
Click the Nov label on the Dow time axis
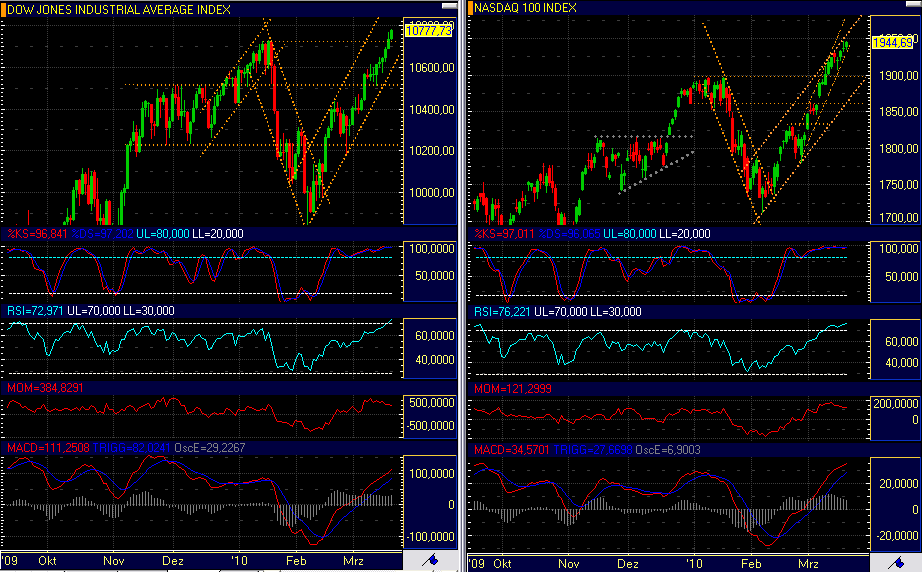click(x=113, y=561)
